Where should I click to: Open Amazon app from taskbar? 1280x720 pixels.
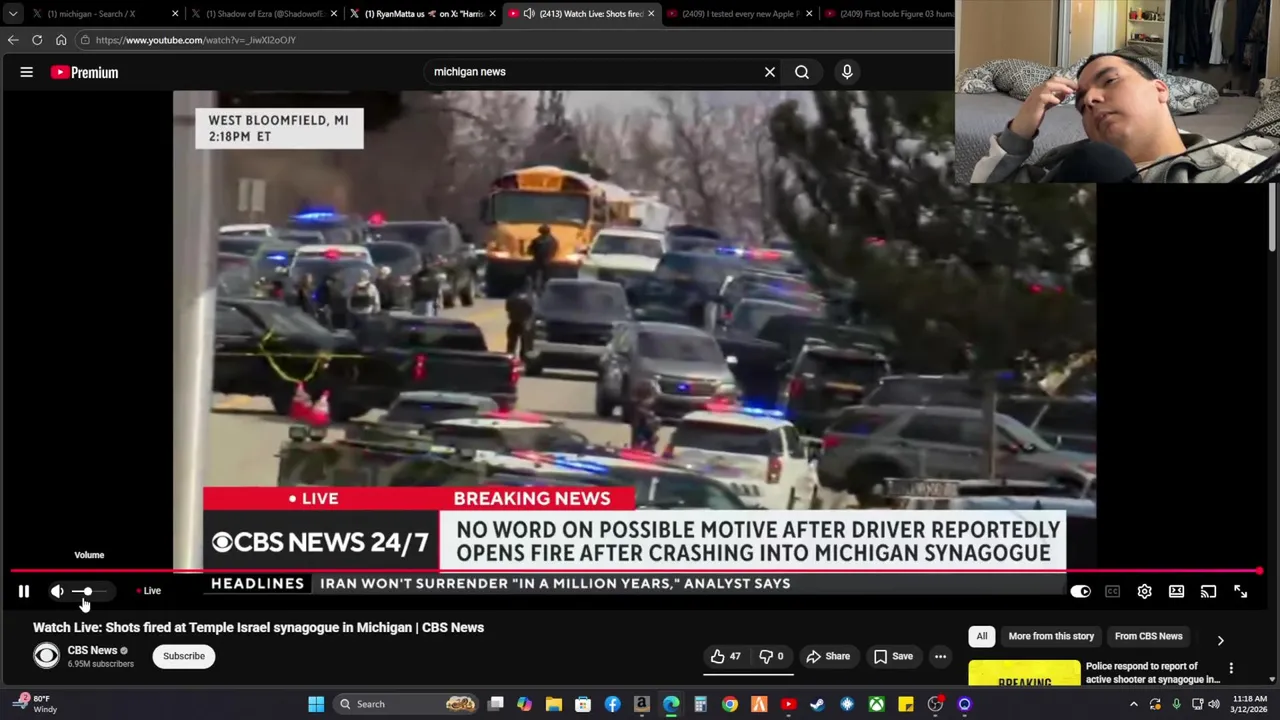pos(642,704)
